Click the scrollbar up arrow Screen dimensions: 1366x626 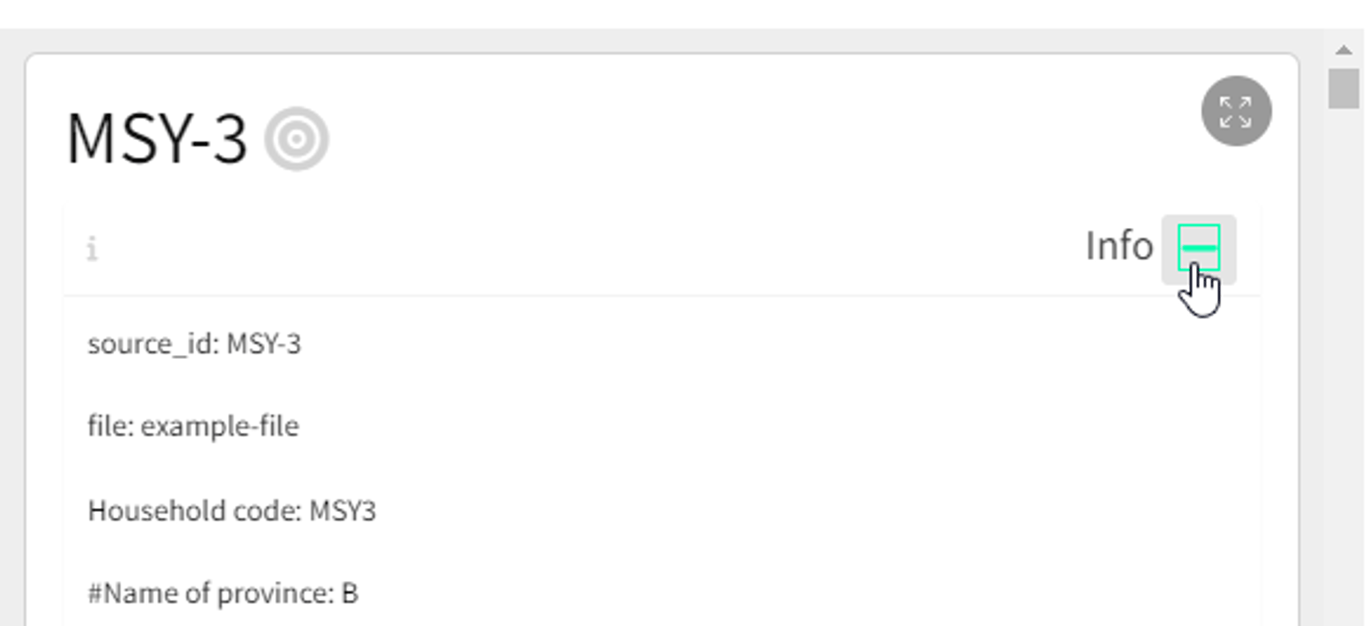(1344, 50)
